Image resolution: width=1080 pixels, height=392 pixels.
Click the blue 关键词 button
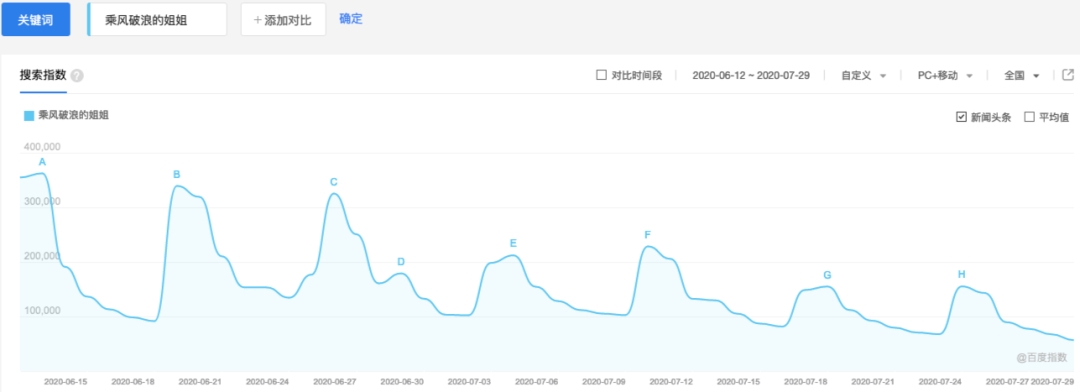click(36, 19)
